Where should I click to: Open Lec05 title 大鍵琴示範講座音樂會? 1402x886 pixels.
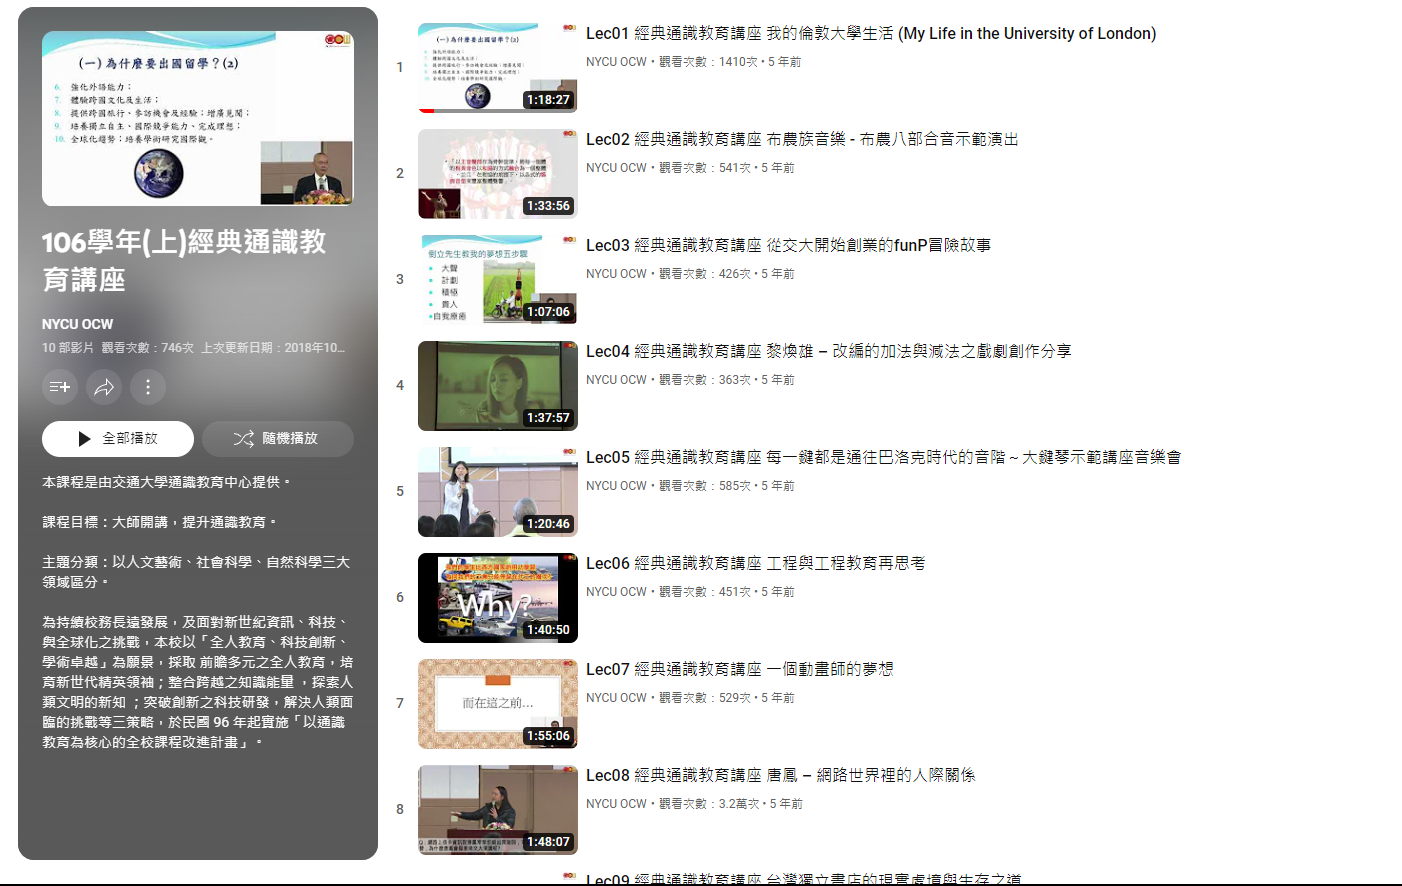883,458
